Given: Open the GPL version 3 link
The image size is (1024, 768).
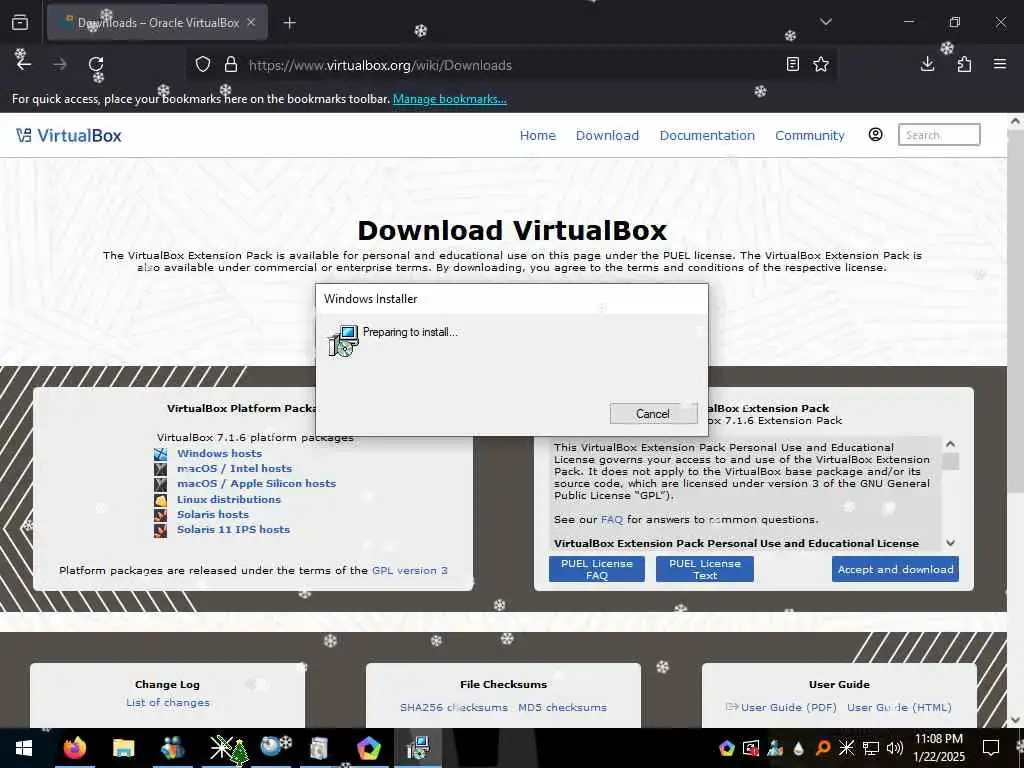Looking at the screenshot, I should point(409,570).
